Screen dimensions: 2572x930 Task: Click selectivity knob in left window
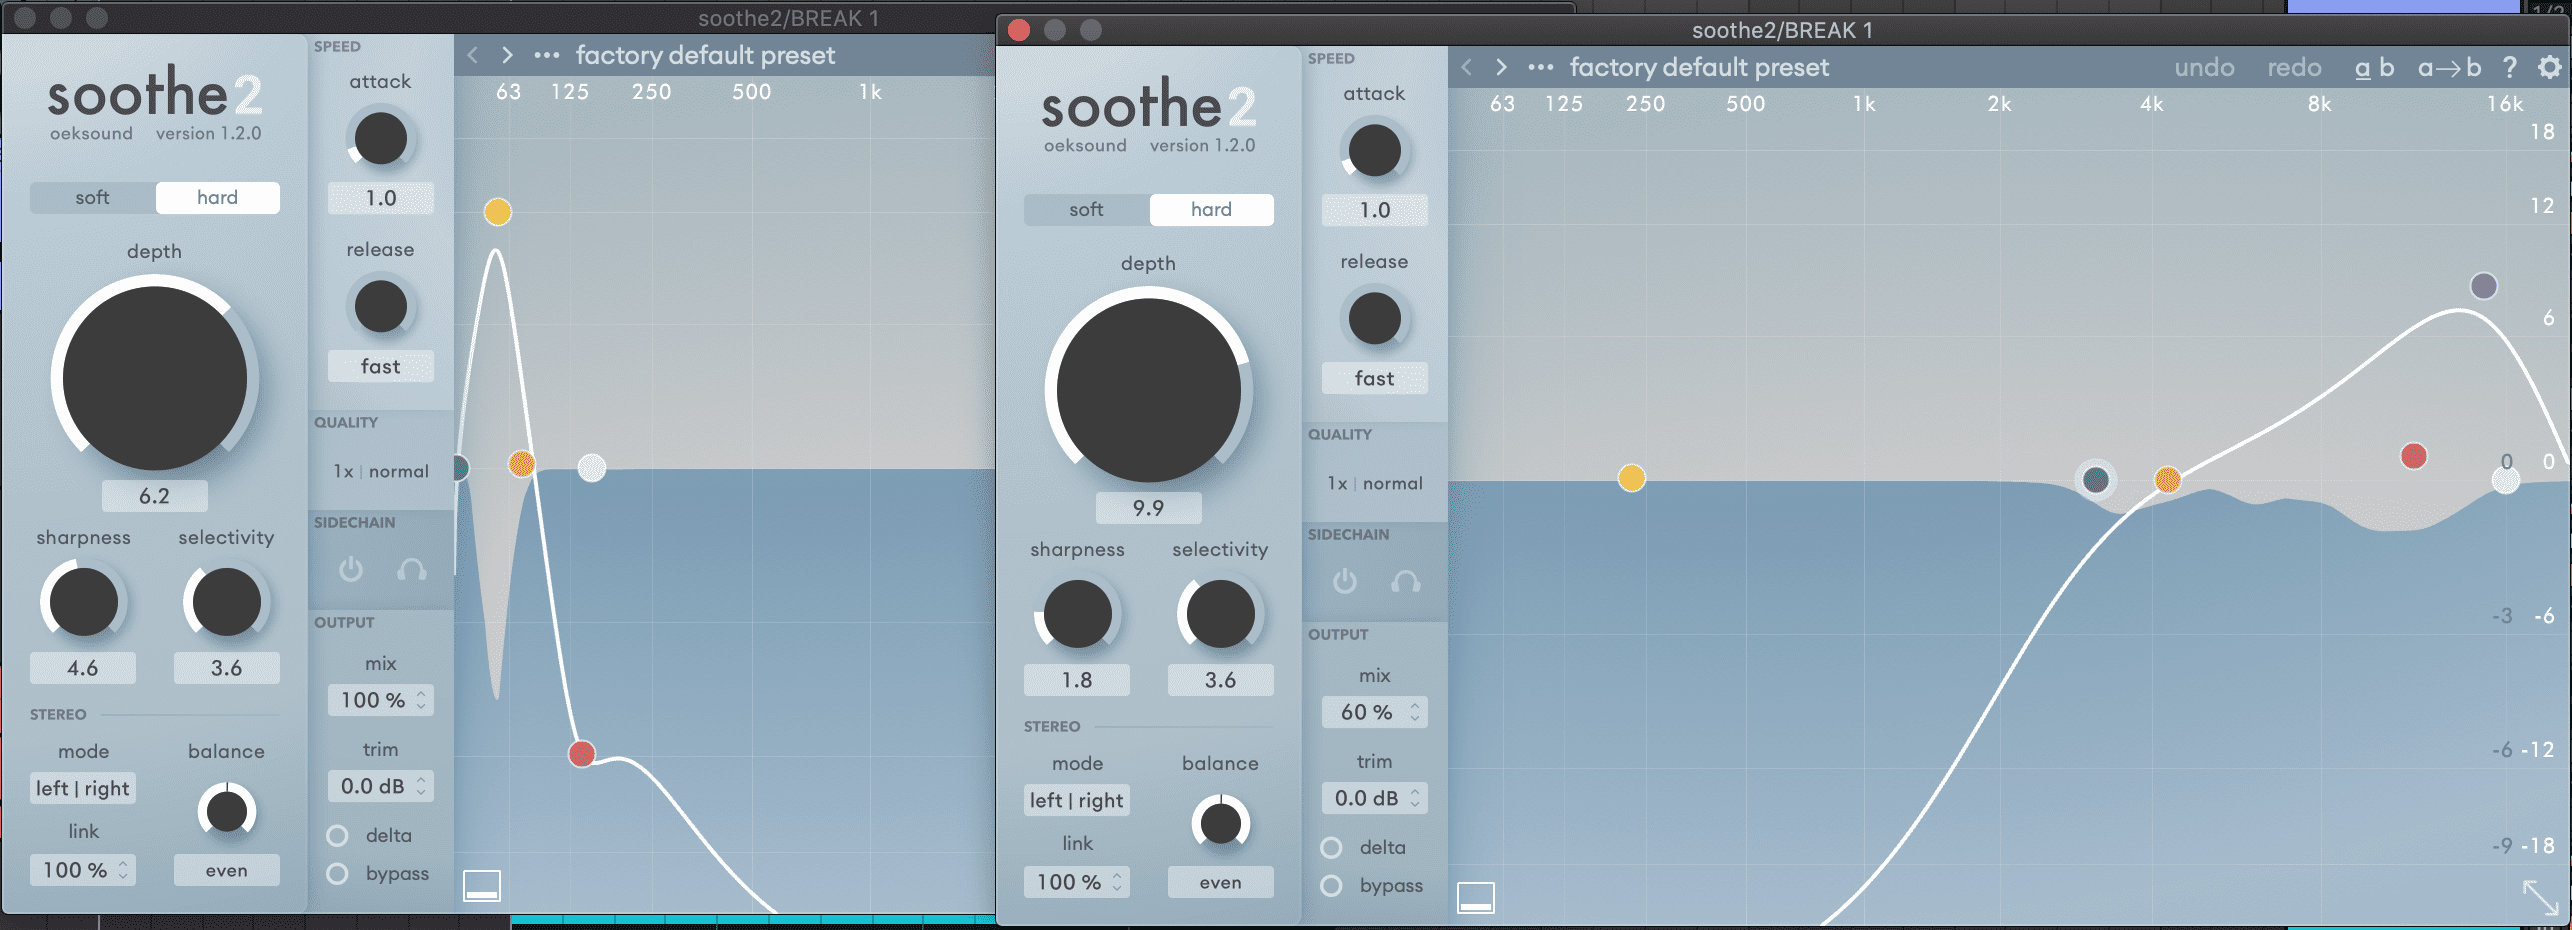tap(226, 602)
